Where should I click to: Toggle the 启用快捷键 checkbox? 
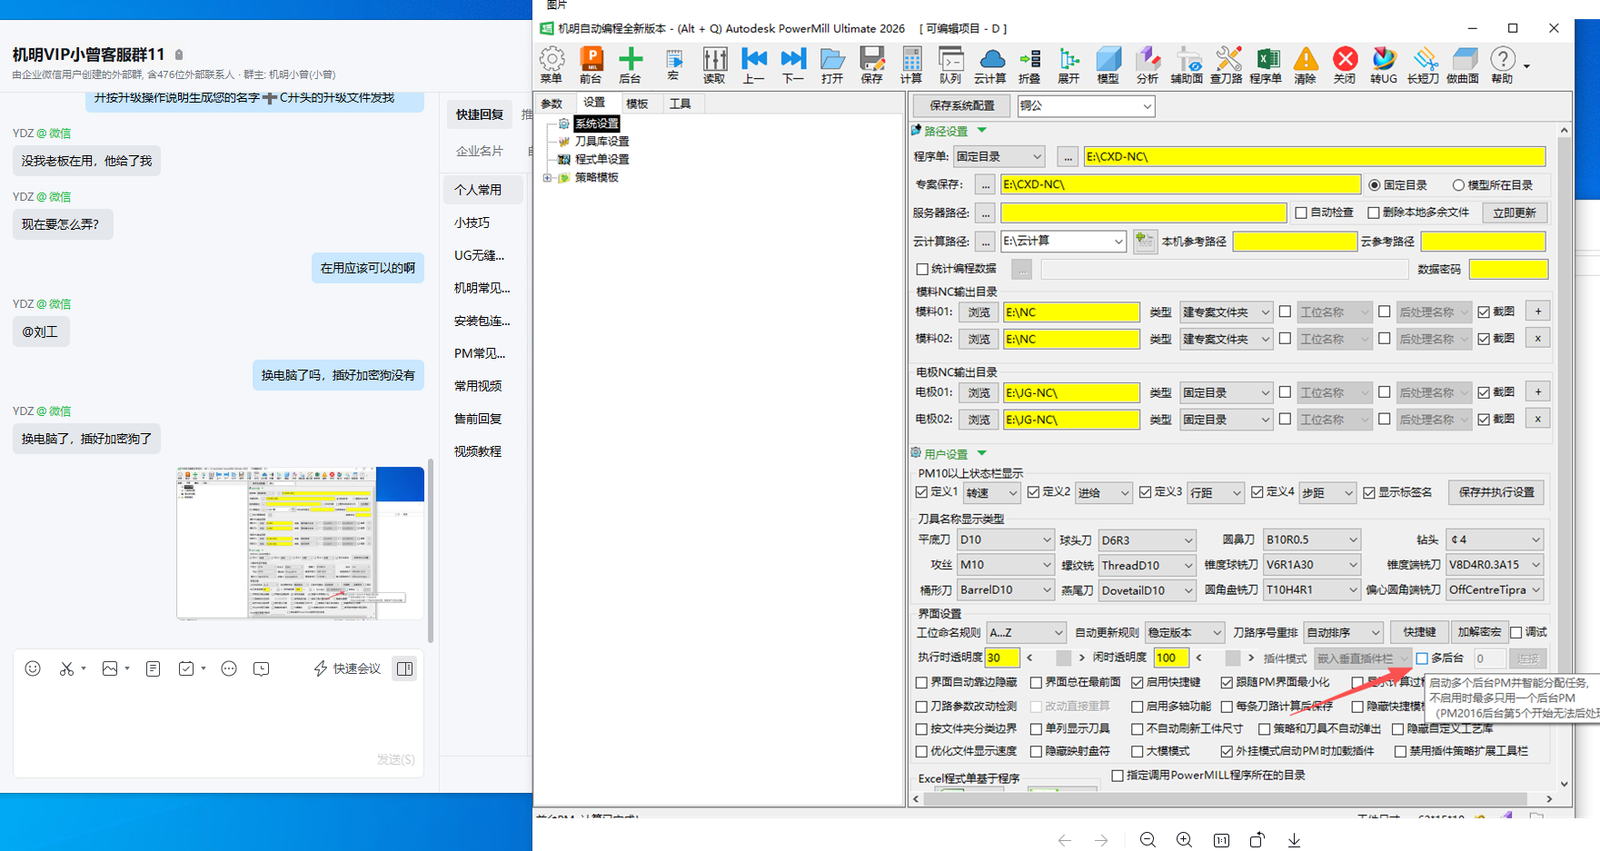(1138, 682)
